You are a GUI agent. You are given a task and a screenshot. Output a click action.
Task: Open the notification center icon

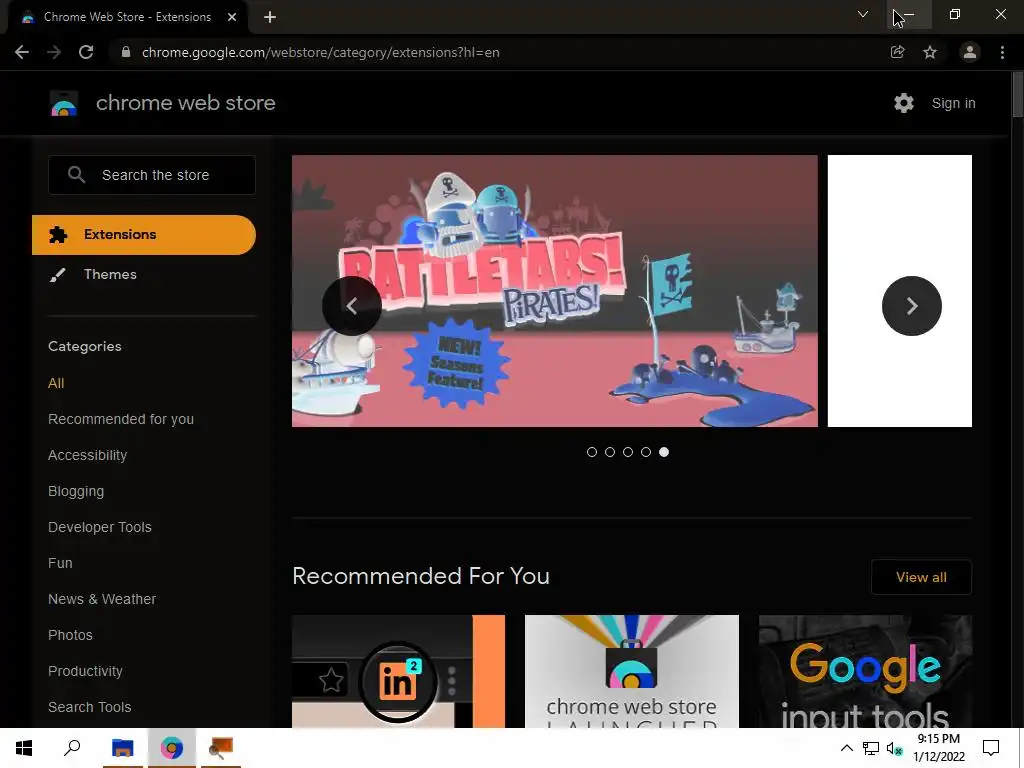tap(991, 748)
